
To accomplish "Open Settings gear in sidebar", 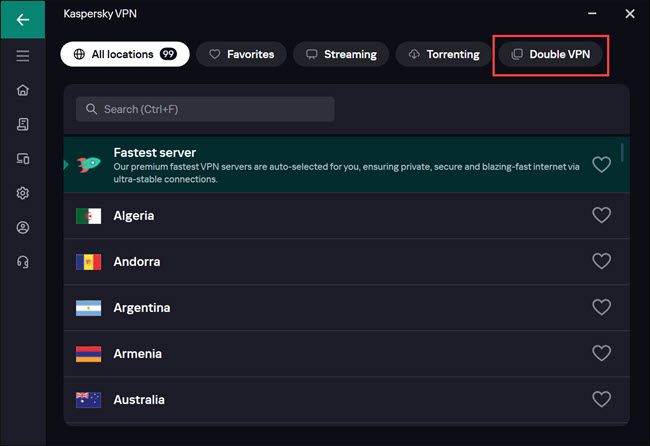I will (x=22, y=193).
